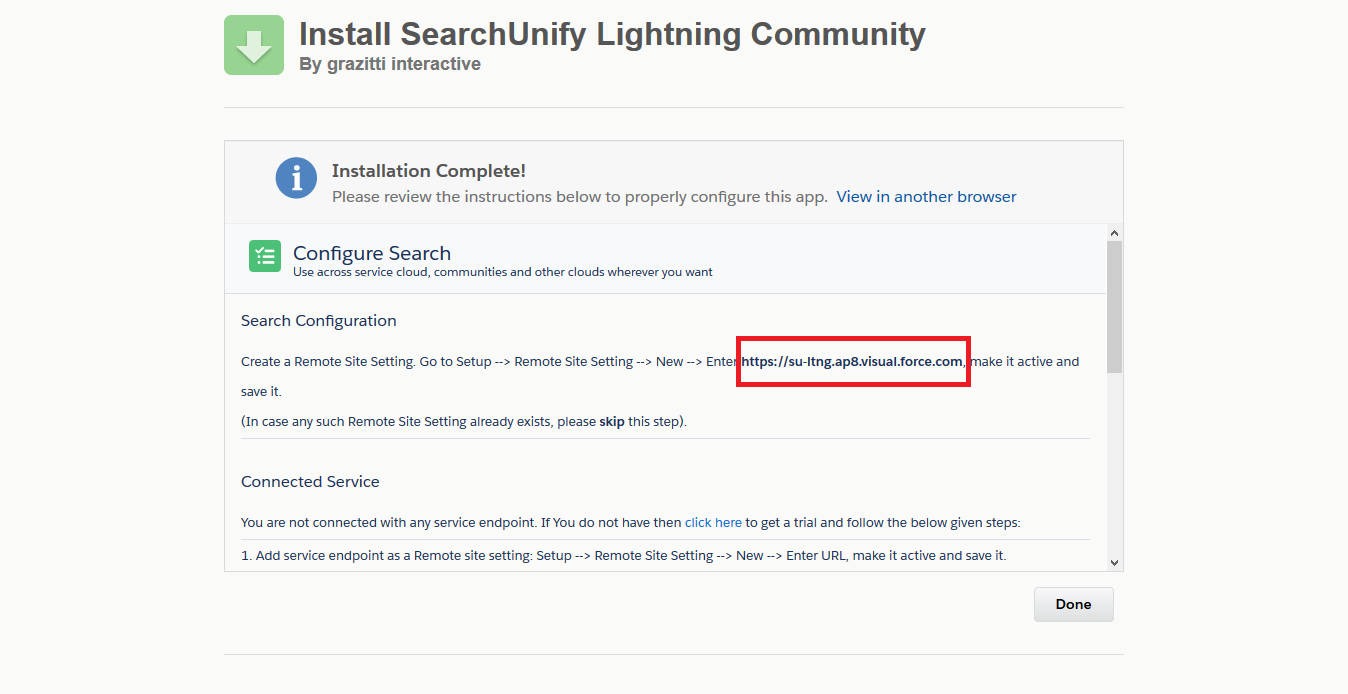Click the 'Installation Complete!' heading
This screenshot has width=1348, height=694.
coord(429,171)
